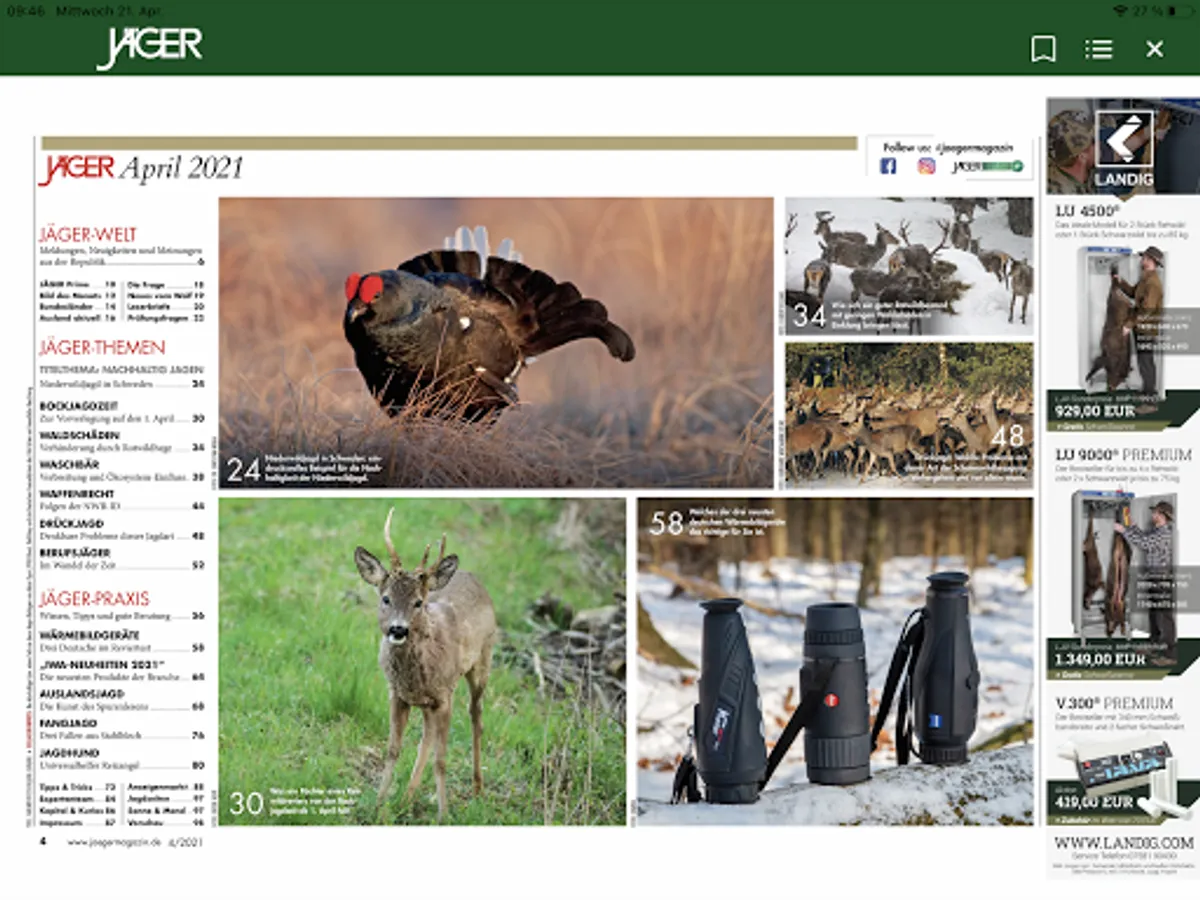Select the JÄGER-PRAXIS section heading
Viewport: 1200px width, 900px height.
pos(94,599)
